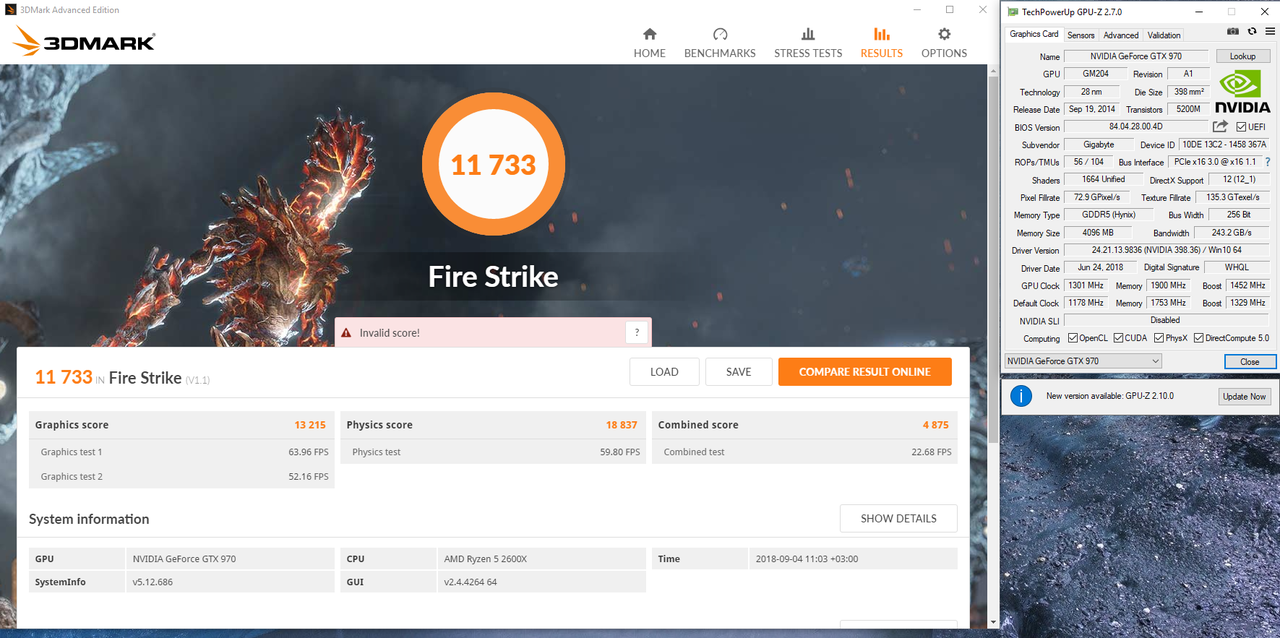Click the Lookup button in GPU-Z

pyautogui.click(x=1243, y=57)
